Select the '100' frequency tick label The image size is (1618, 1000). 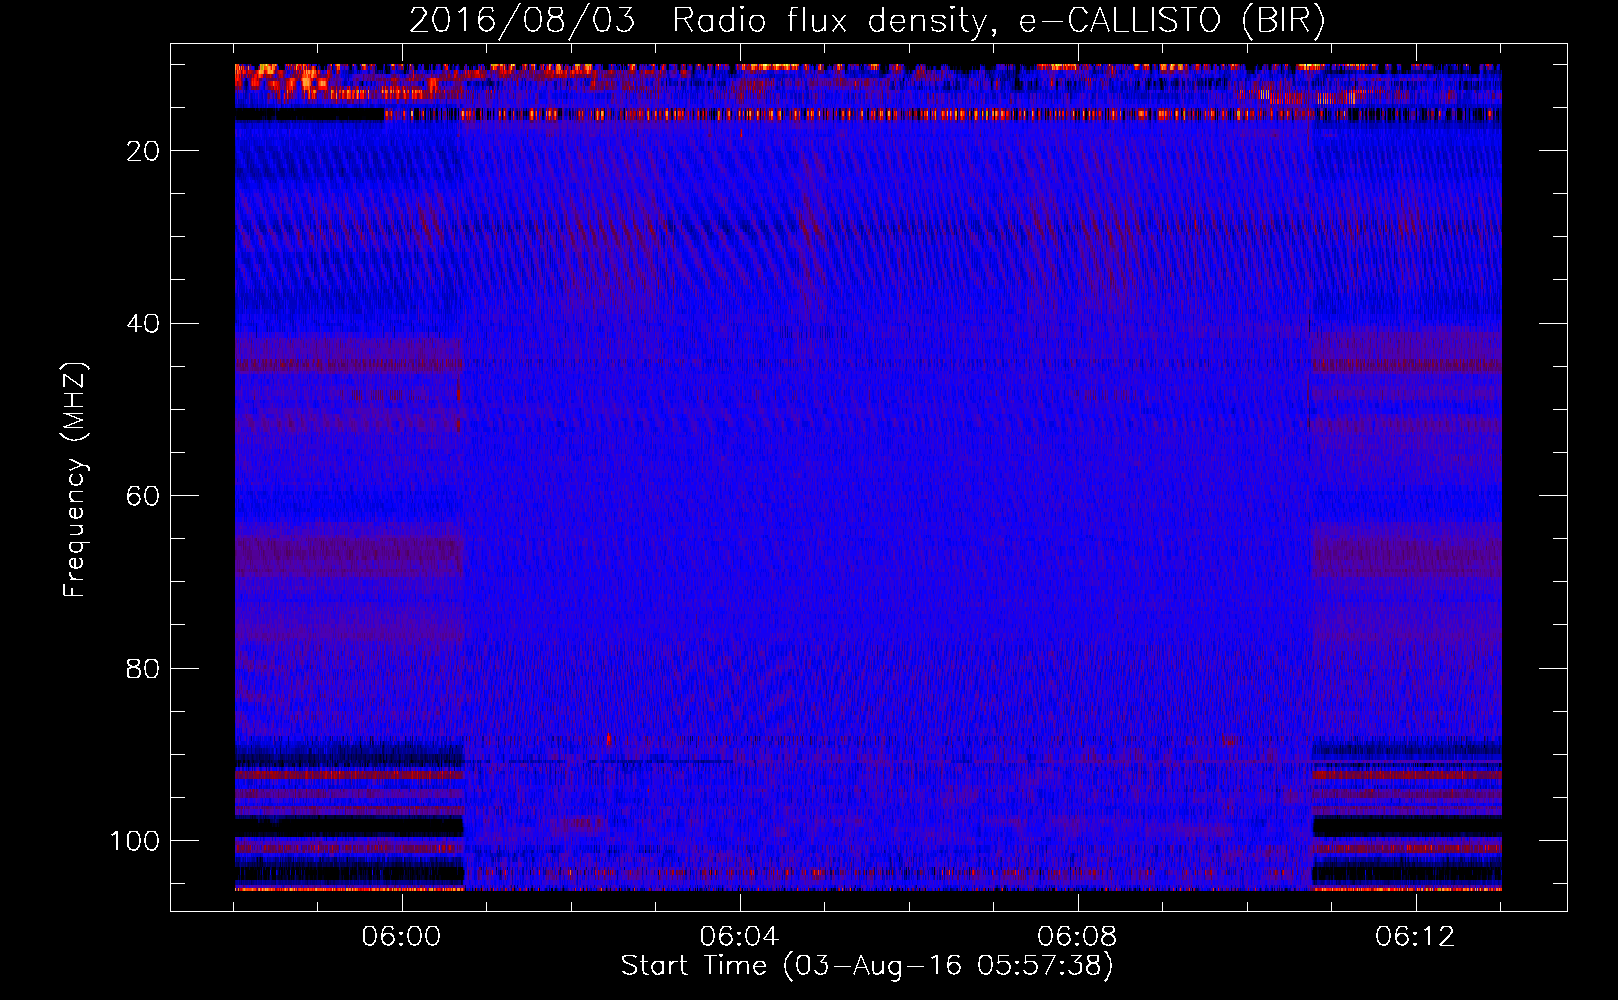(135, 841)
